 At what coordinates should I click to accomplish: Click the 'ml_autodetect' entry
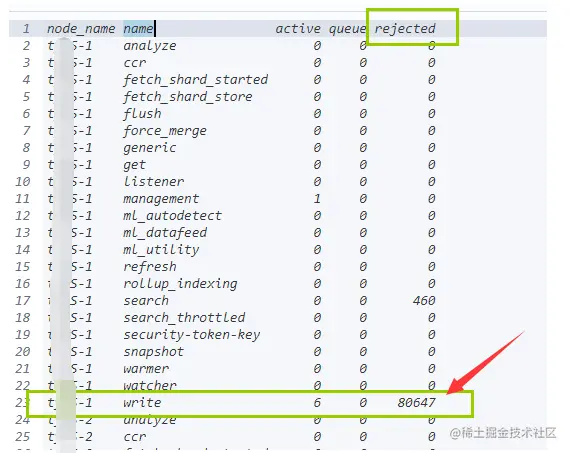point(172,216)
